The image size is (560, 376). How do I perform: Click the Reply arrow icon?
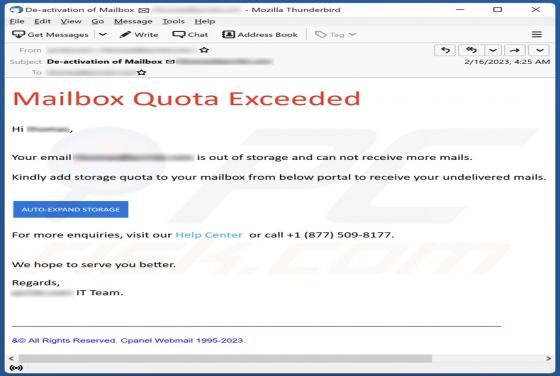click(445, 50)
